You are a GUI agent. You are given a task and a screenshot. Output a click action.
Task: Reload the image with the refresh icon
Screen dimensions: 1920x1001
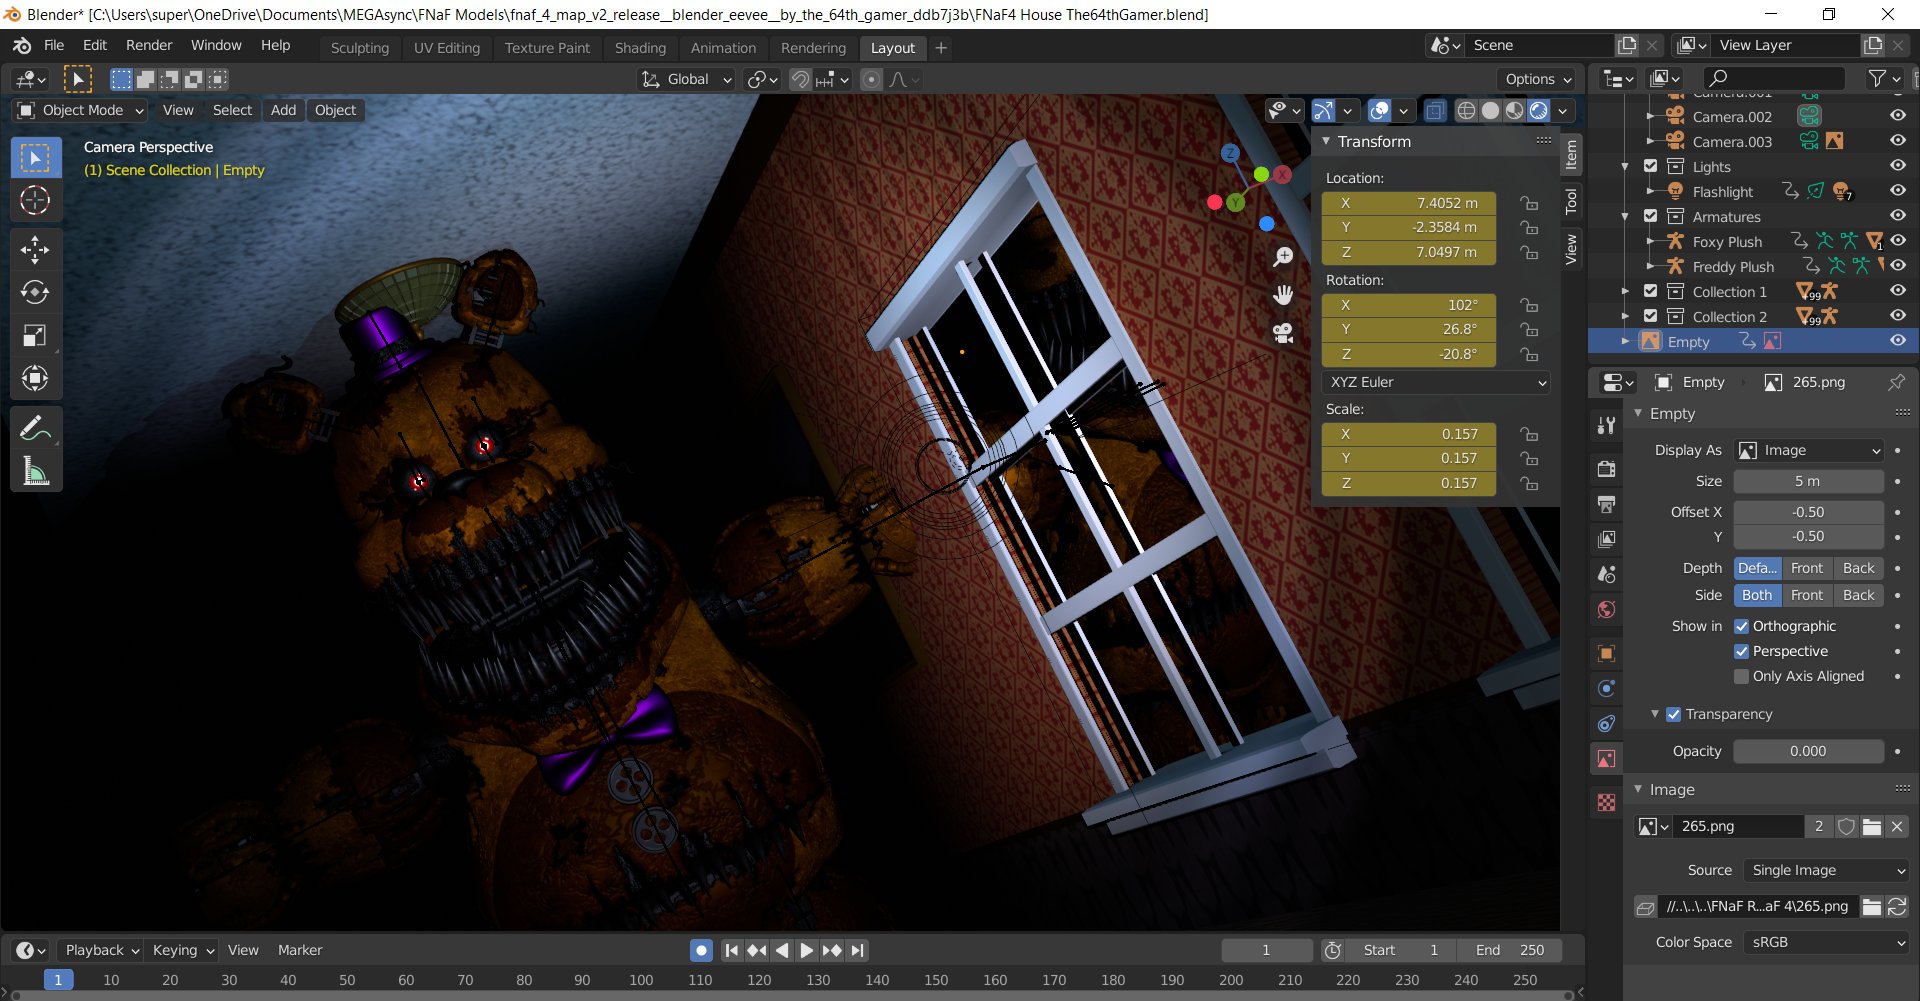tap(1897, 907)
